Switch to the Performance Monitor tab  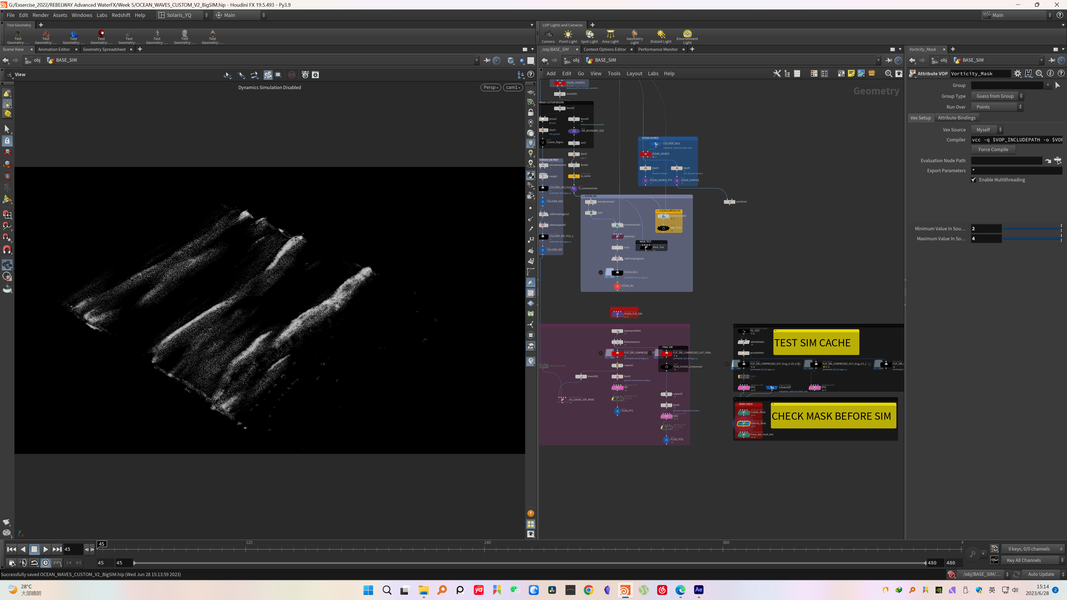coord(657,49)
